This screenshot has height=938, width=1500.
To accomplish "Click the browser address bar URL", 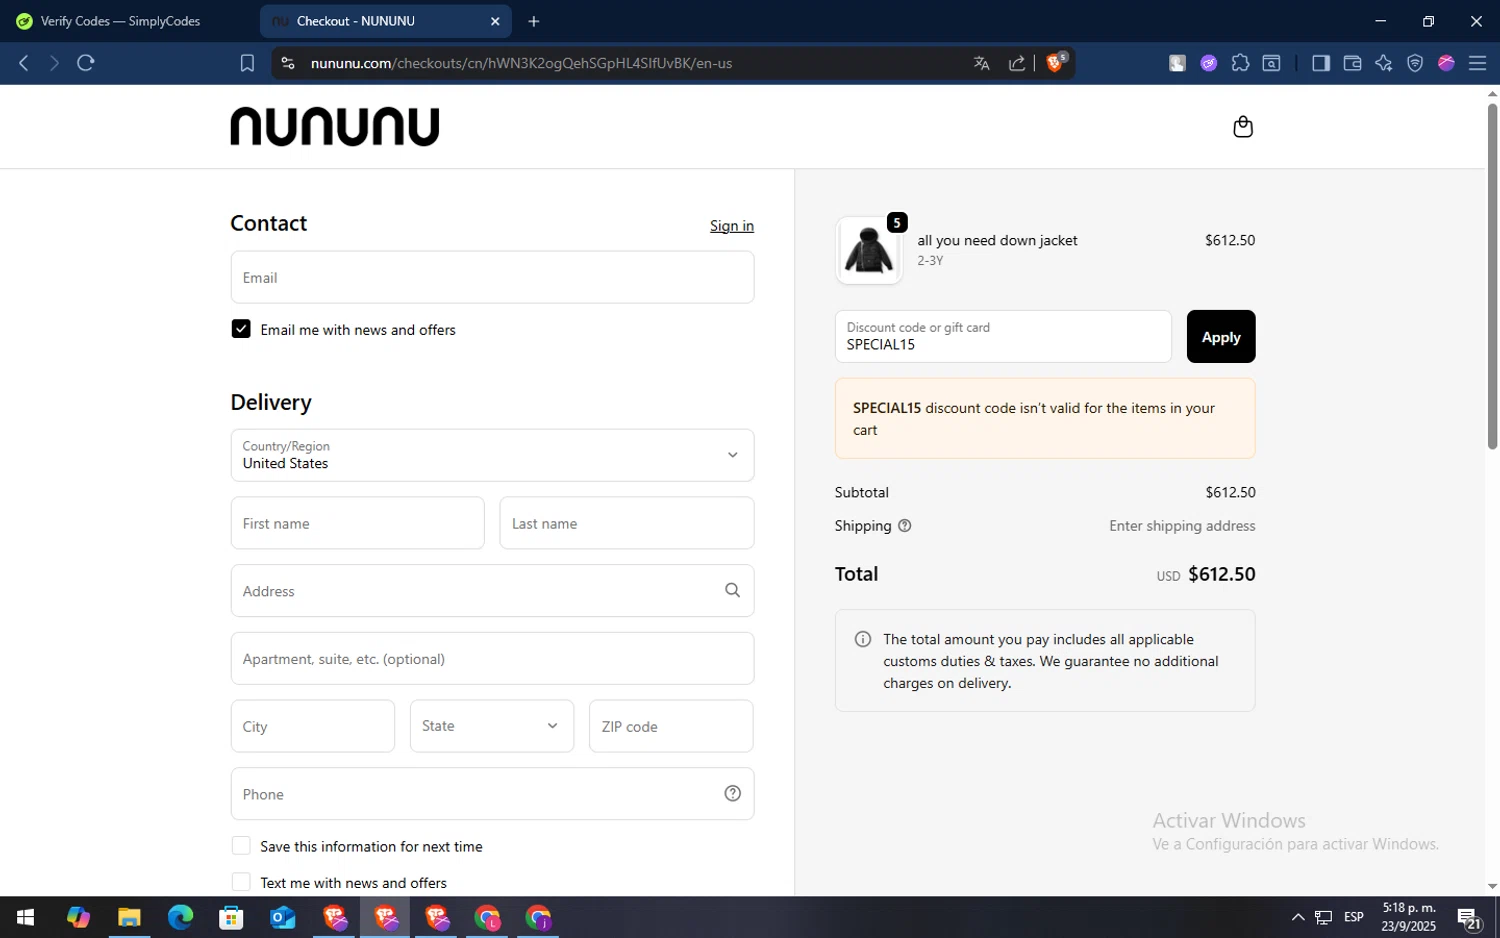I will click(521, 63).
